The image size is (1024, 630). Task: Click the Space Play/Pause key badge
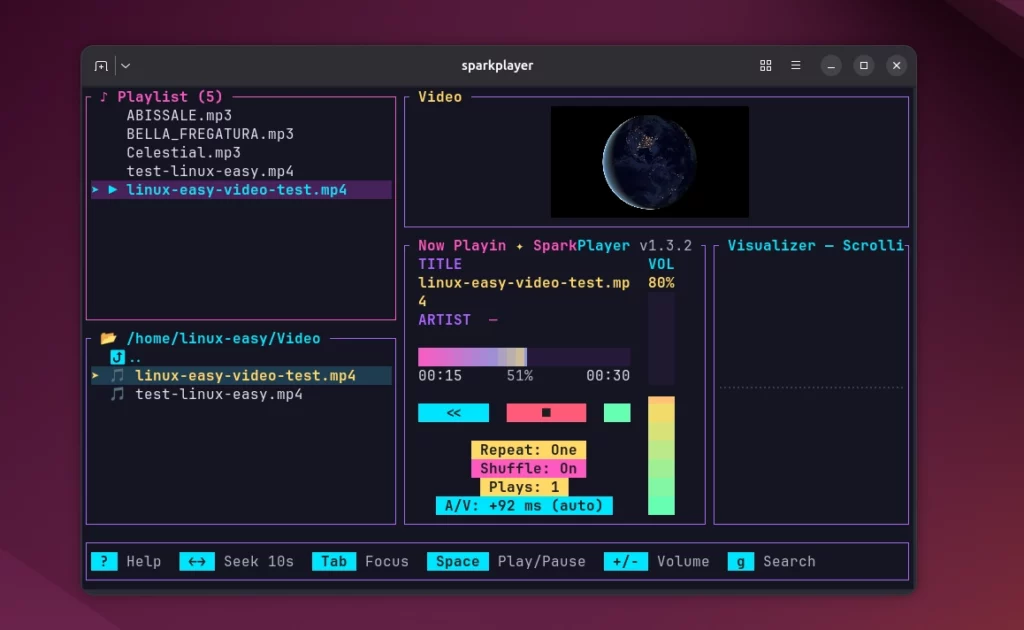tap(457, 561)
